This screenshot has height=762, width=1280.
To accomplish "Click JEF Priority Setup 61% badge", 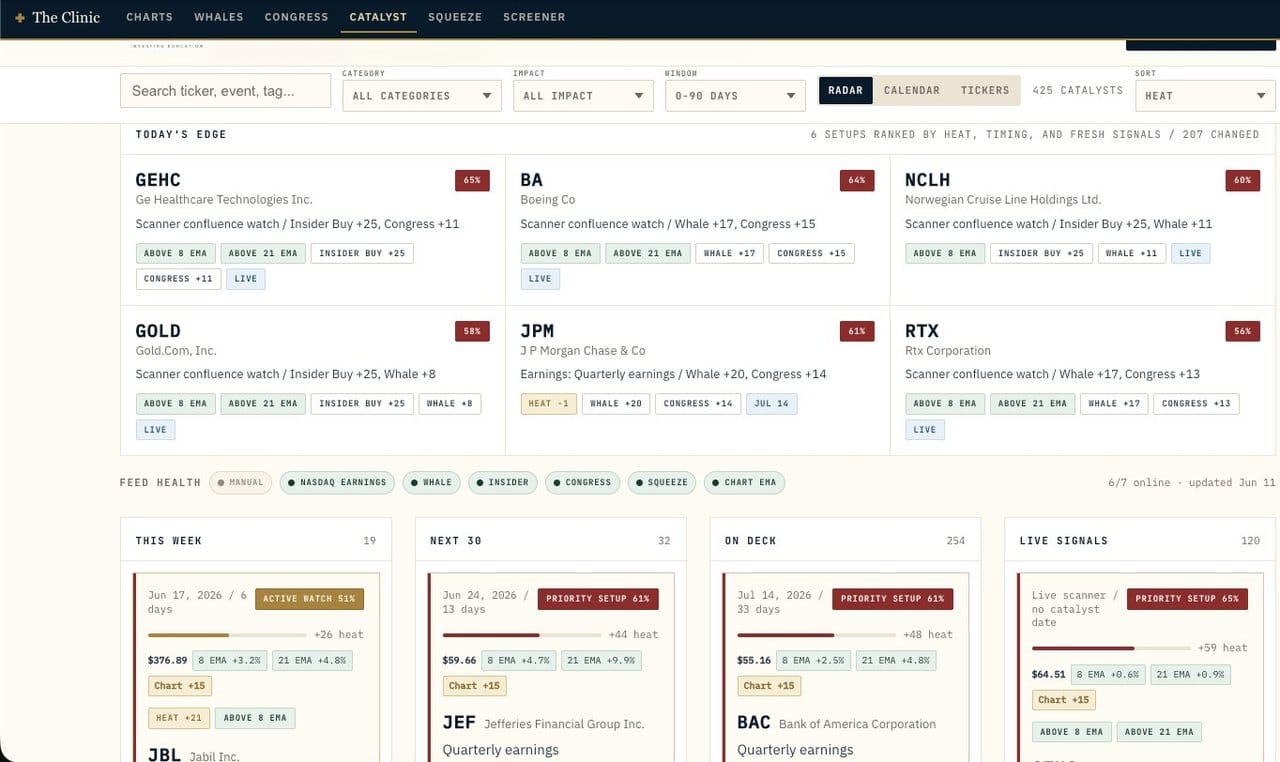I will click(x=598, y=599).
